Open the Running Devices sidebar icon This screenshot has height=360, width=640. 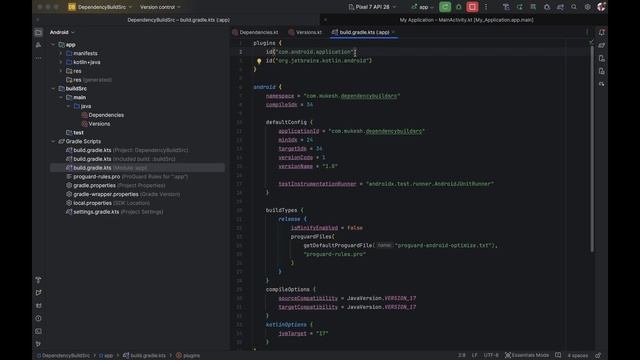[602, 71]
